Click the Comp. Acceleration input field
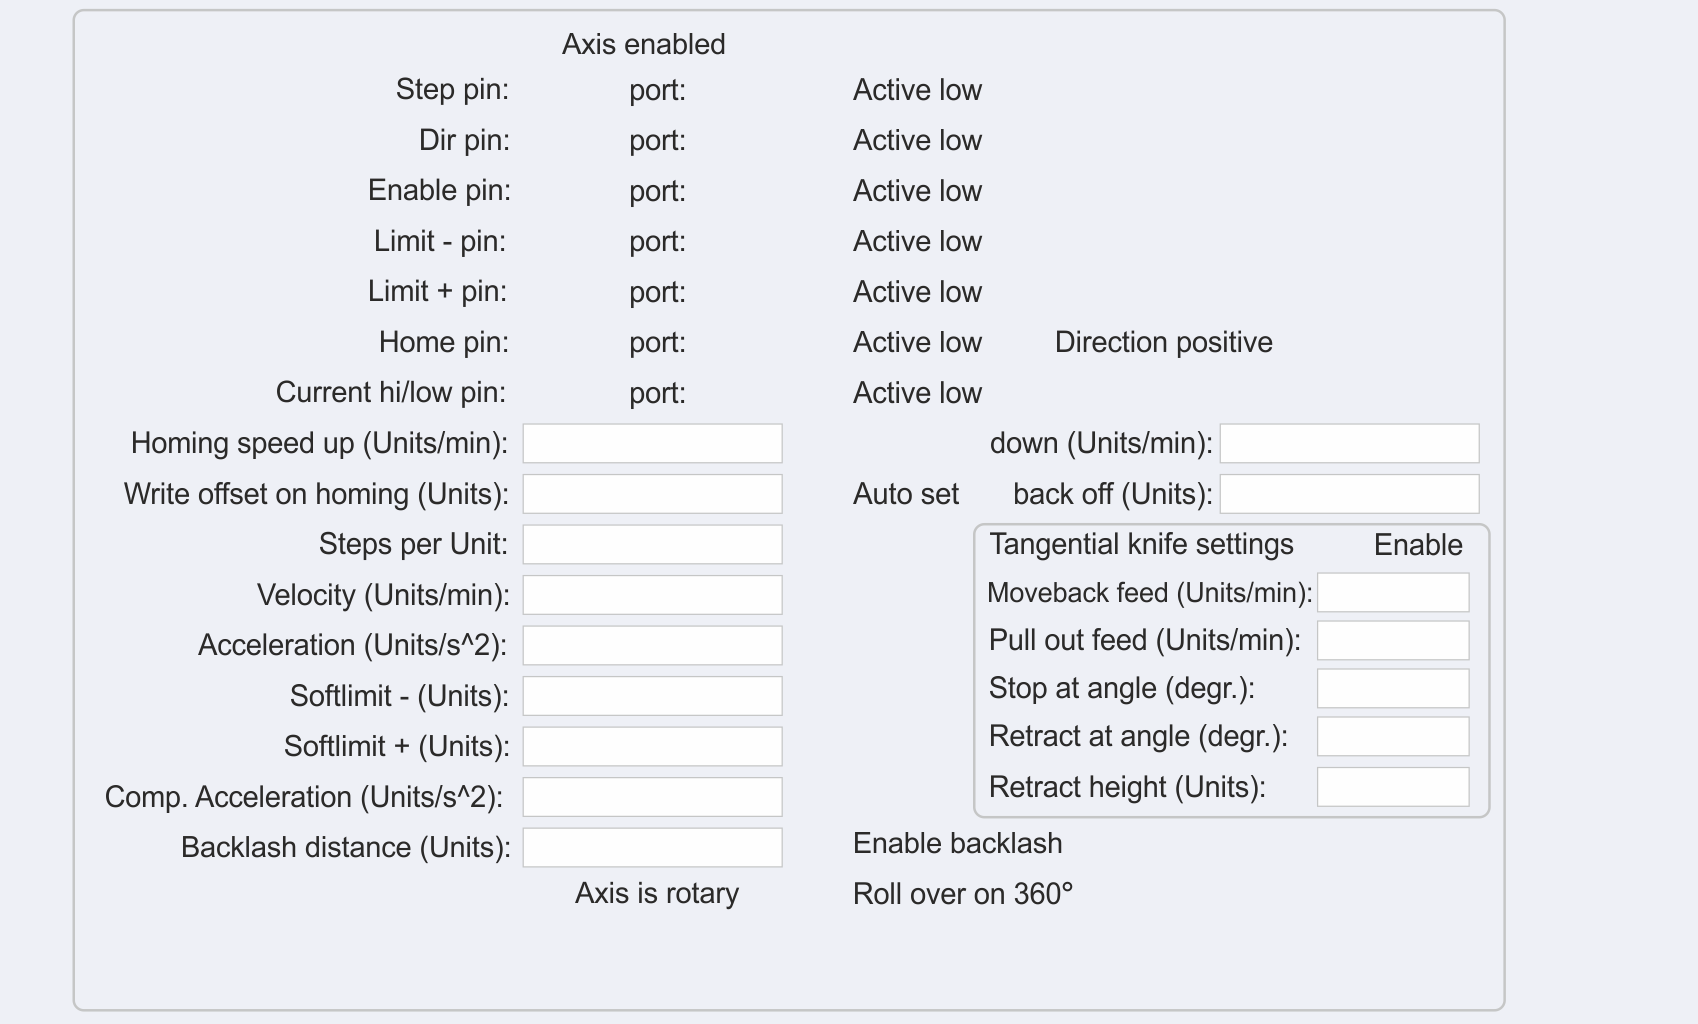The width and height of the screenshot is (1698, 1024). pyautogui.click(x=652, y=797)
